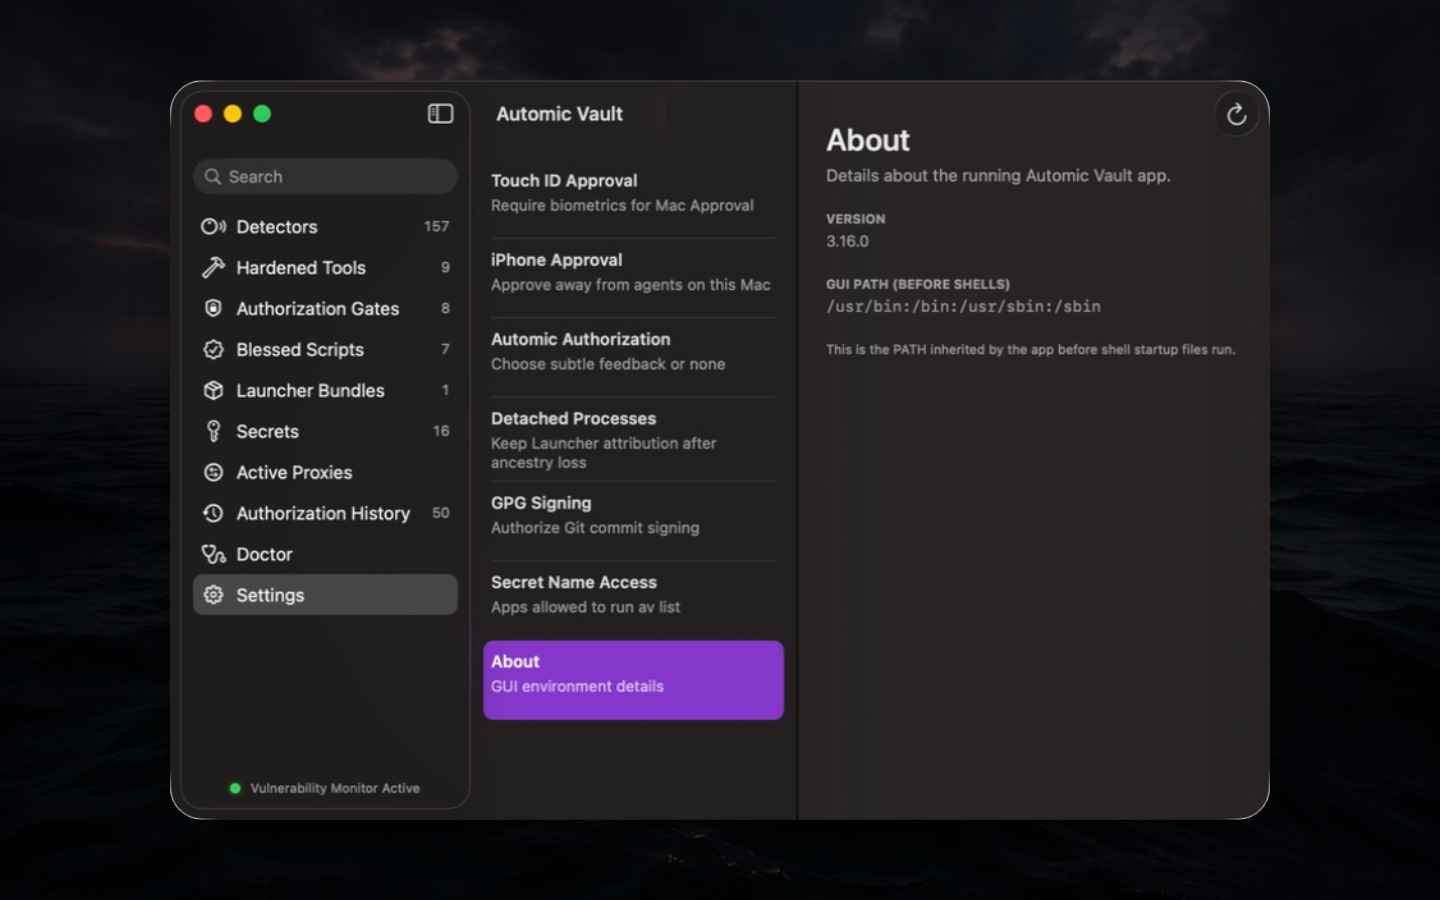
Task: Click the Hardened Tools hammer icon
Action: (x=213, y=268)
